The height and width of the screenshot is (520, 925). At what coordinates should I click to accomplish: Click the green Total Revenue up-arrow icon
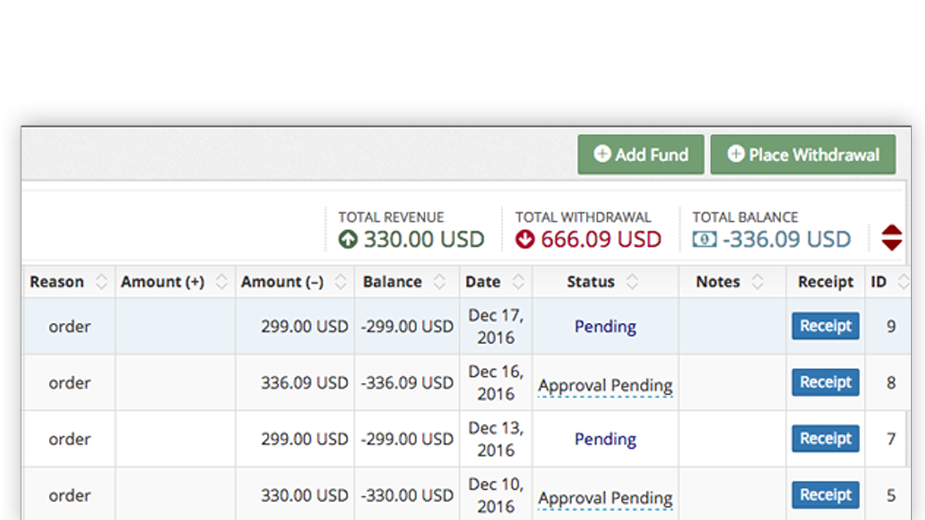348,239
